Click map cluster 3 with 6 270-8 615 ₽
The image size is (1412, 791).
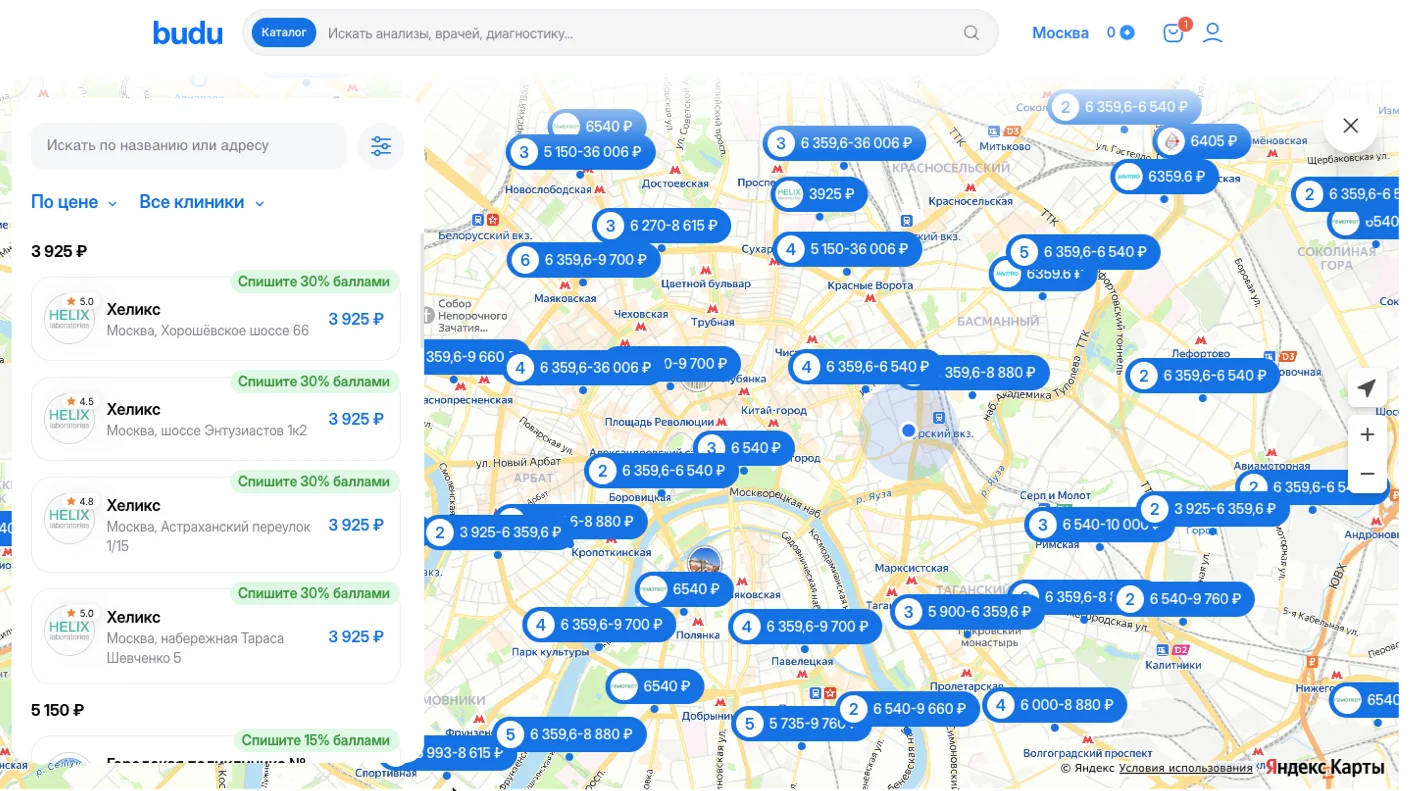coord(661,226)
